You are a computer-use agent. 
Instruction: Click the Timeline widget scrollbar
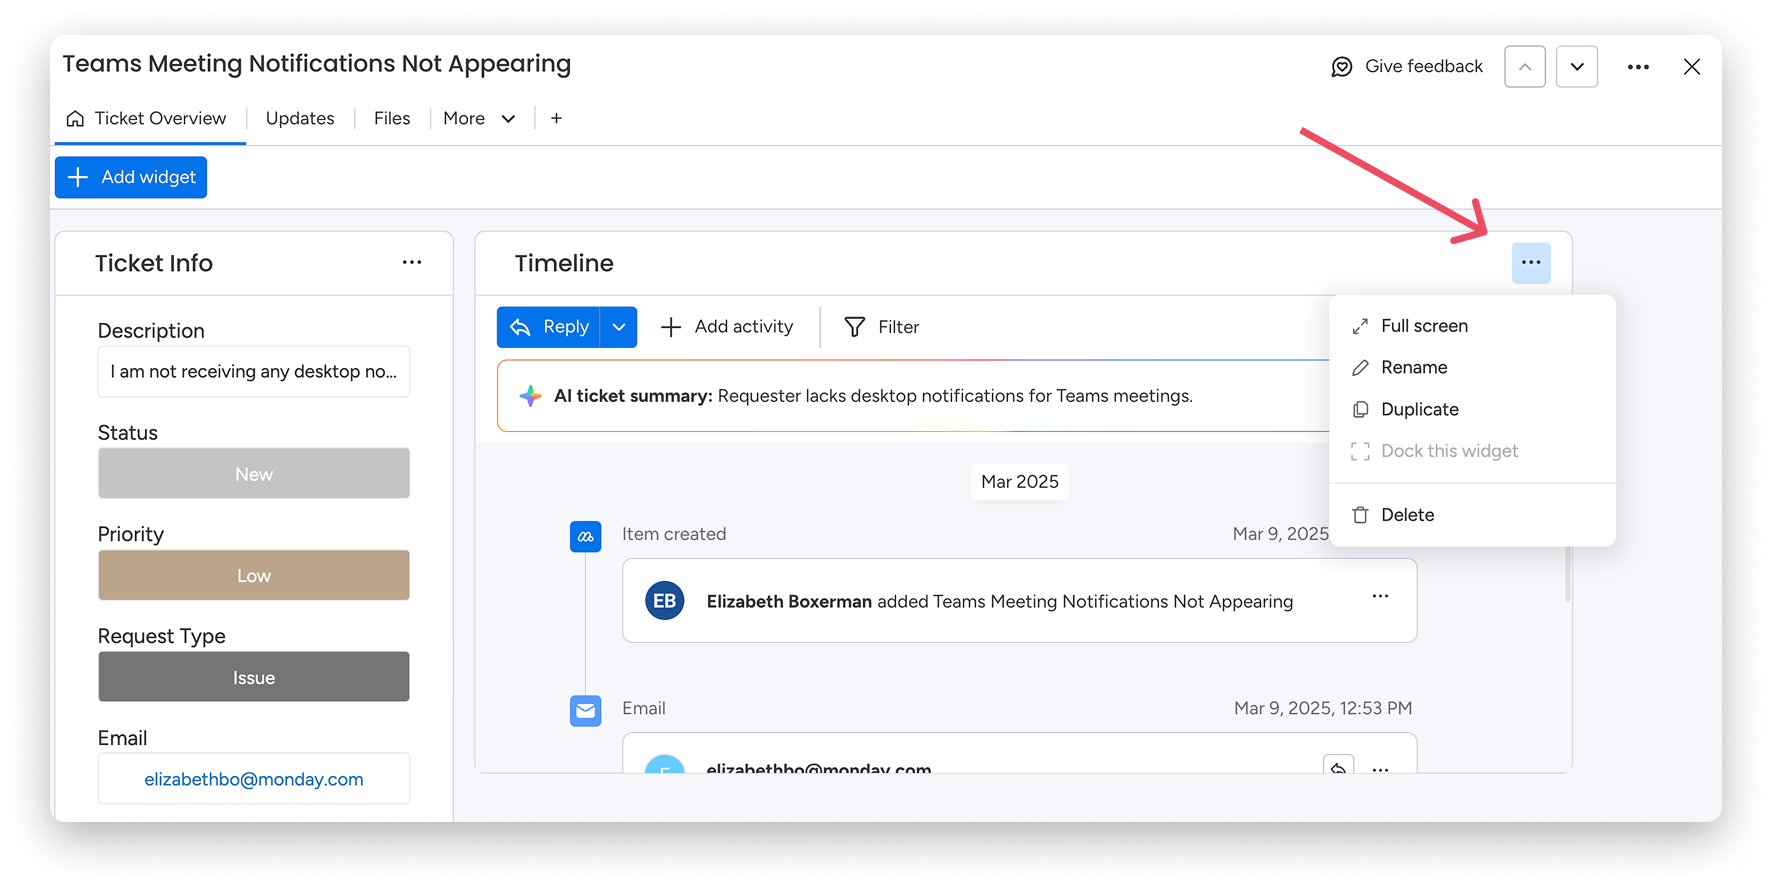[1567, 572]
